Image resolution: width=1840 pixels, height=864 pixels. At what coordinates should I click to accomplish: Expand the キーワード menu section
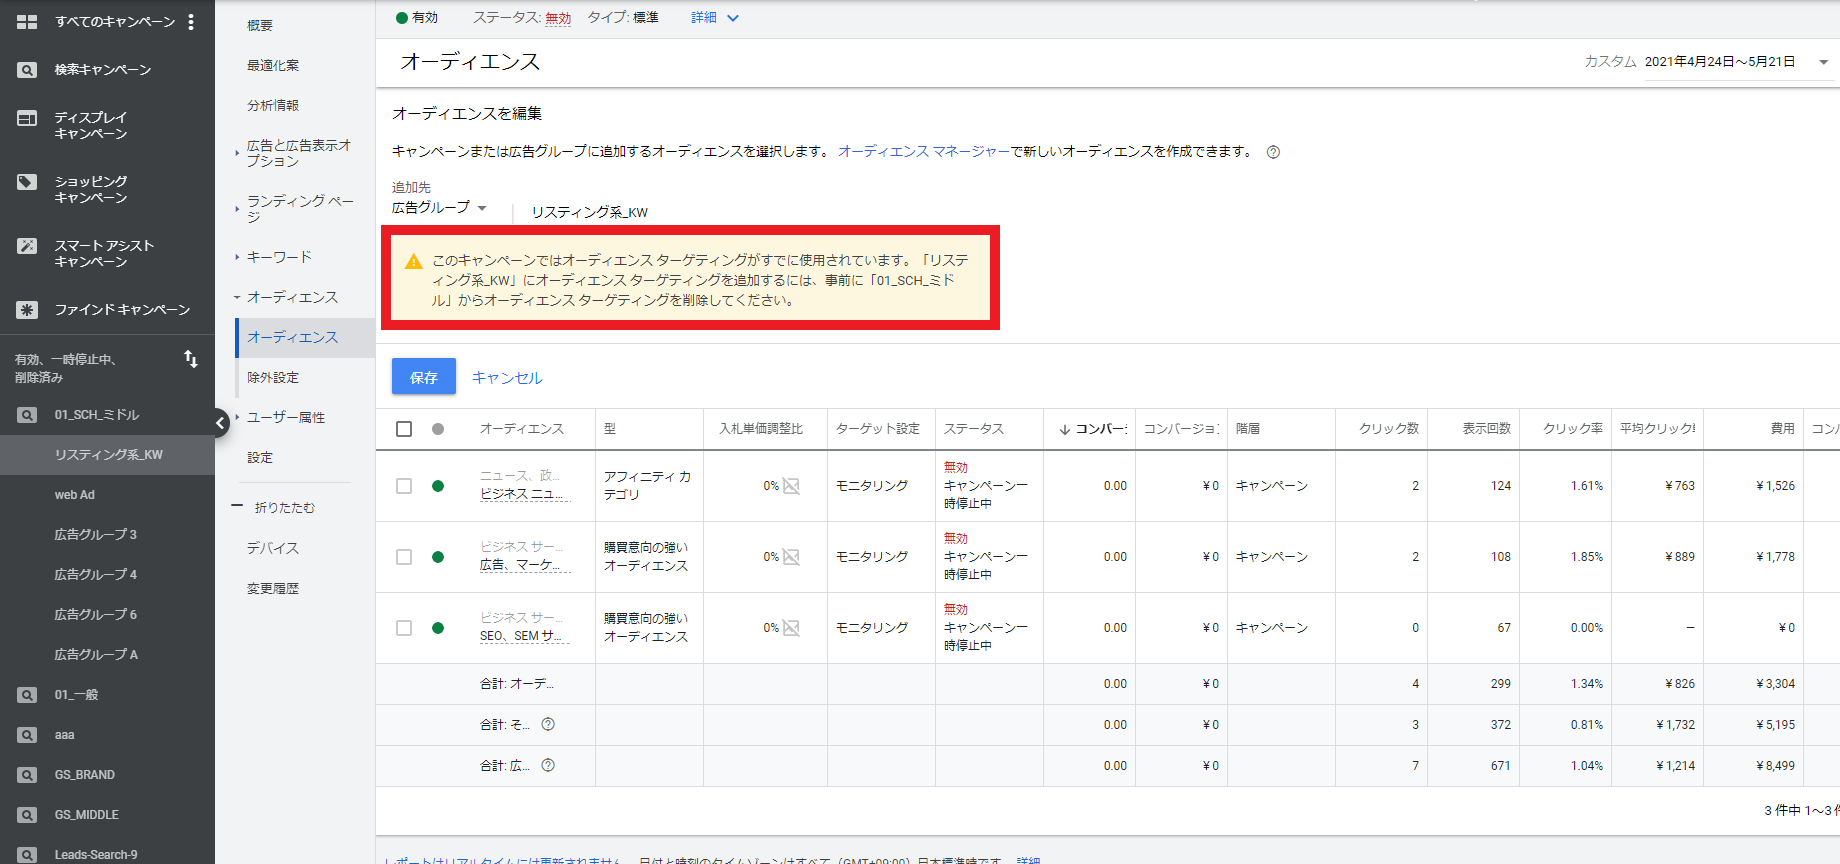click(279, 257)
